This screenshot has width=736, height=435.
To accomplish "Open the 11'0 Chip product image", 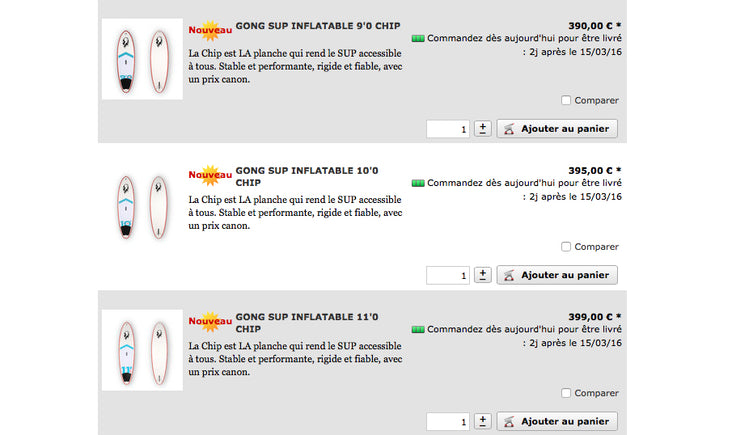I will 141,351.
